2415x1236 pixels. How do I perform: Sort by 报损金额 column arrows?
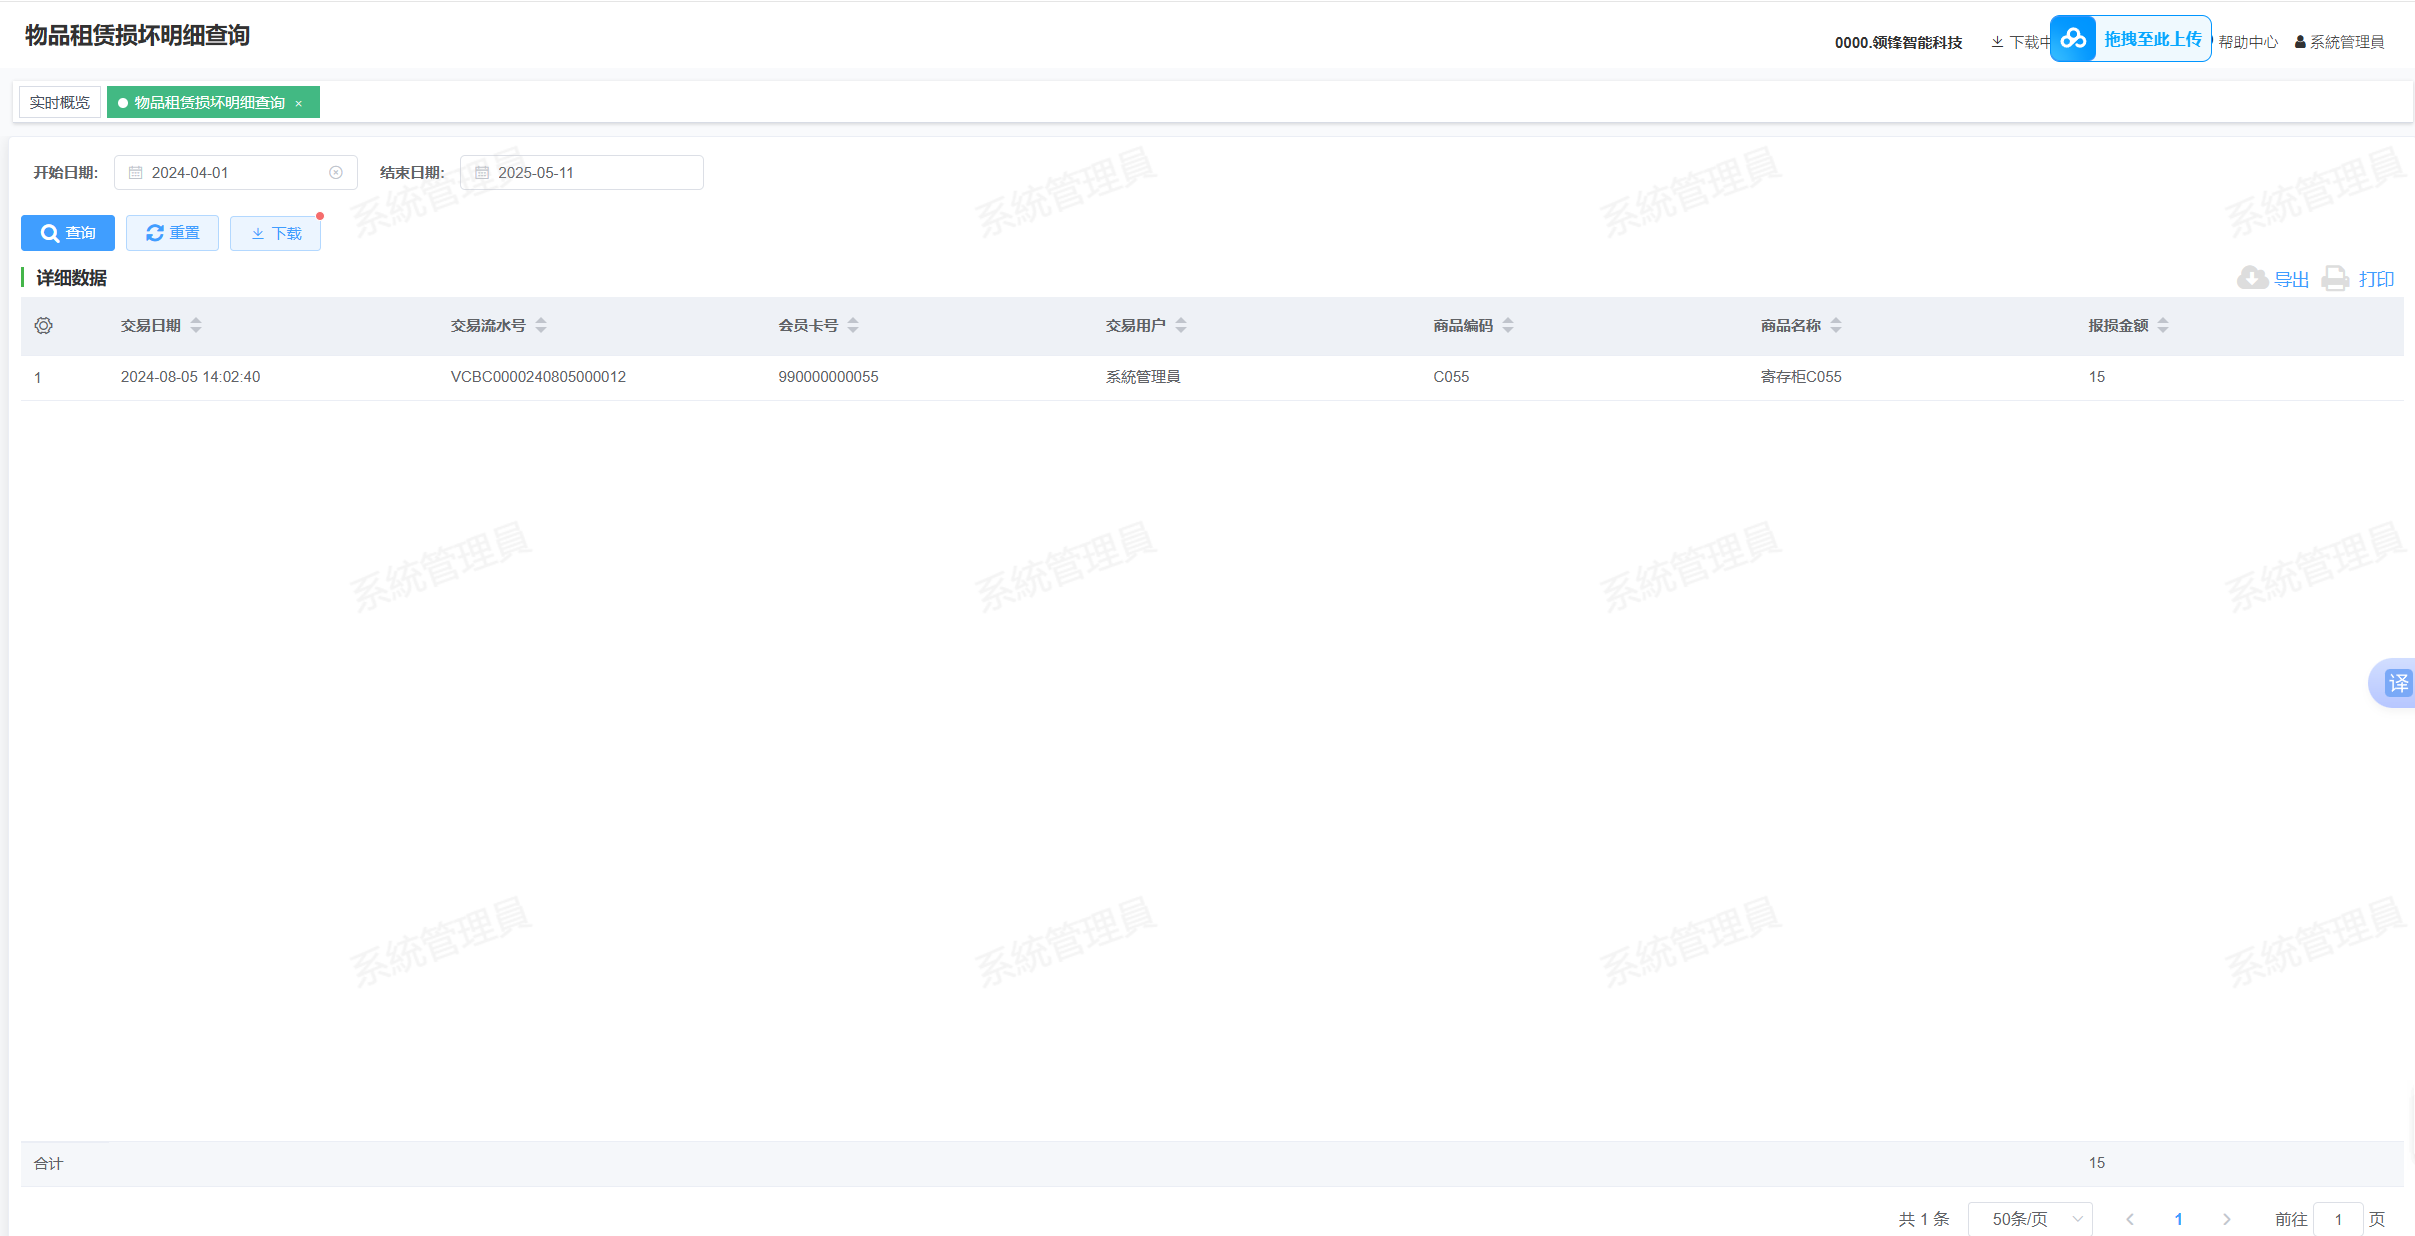pyautogui.click(x=2163, y=325)
